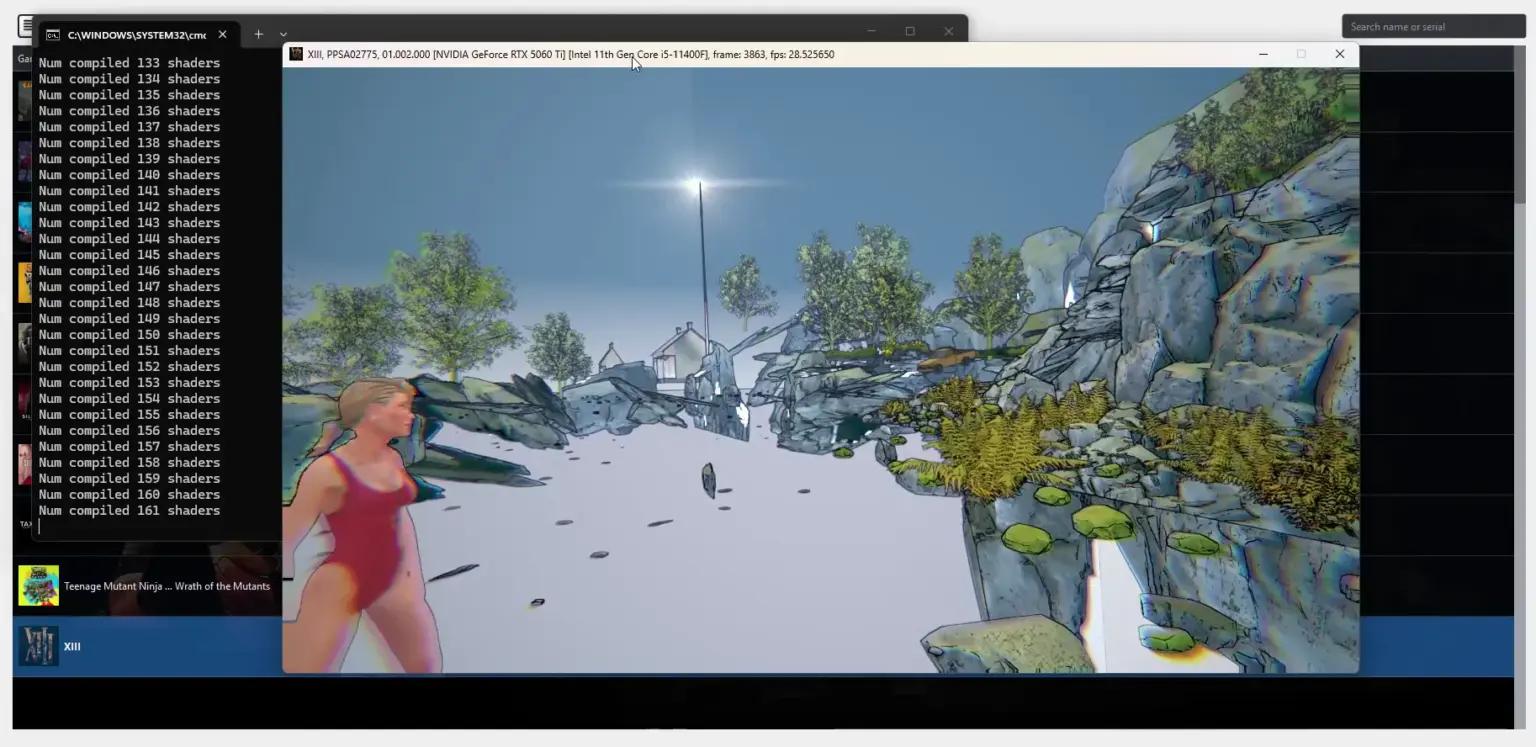
Task: Minimize the XIII game window
Action: point(1263,54)
